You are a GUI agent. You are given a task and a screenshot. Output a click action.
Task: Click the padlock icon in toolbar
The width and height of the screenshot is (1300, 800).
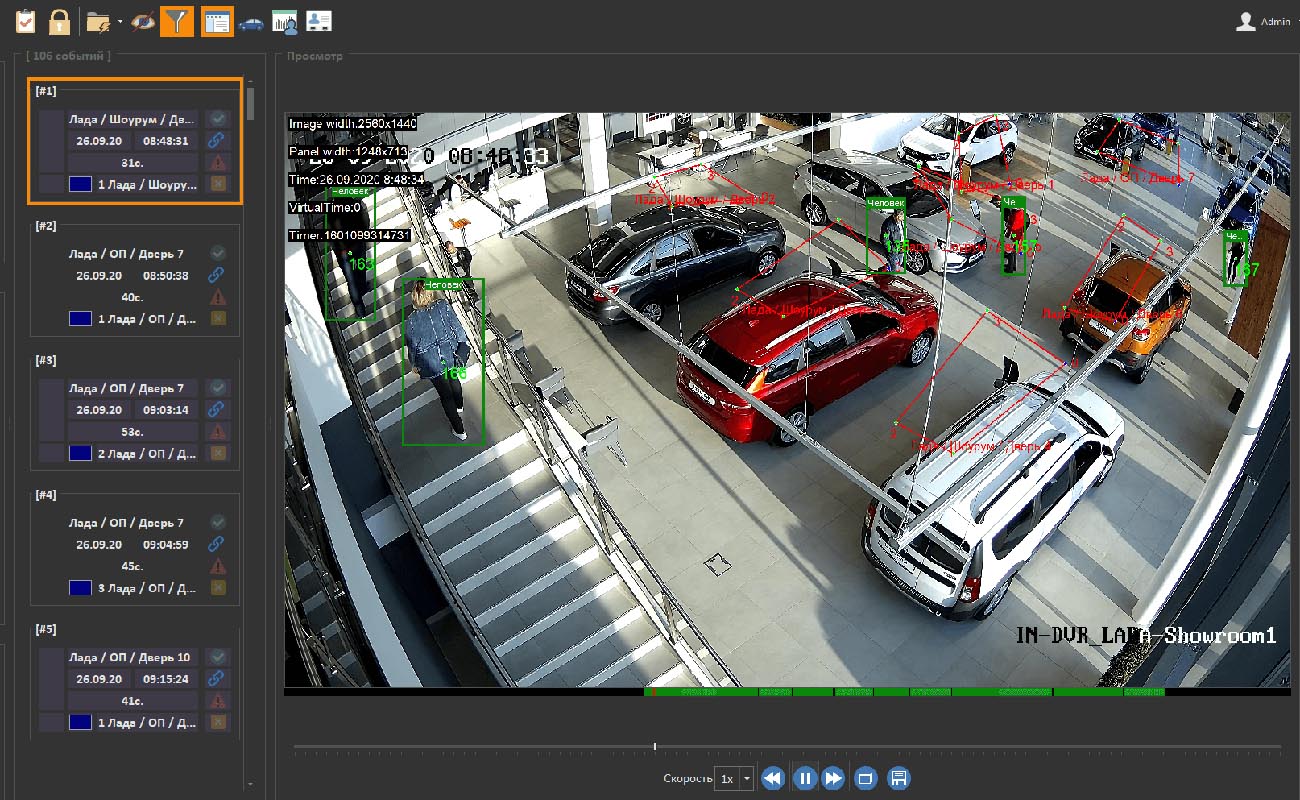pos(59,20)
